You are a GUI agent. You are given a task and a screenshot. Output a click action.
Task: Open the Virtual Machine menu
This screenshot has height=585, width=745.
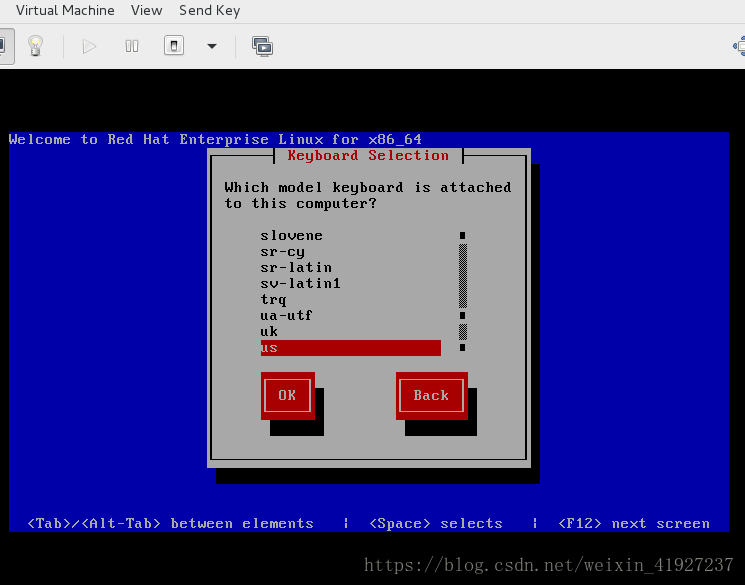(65, 10)
